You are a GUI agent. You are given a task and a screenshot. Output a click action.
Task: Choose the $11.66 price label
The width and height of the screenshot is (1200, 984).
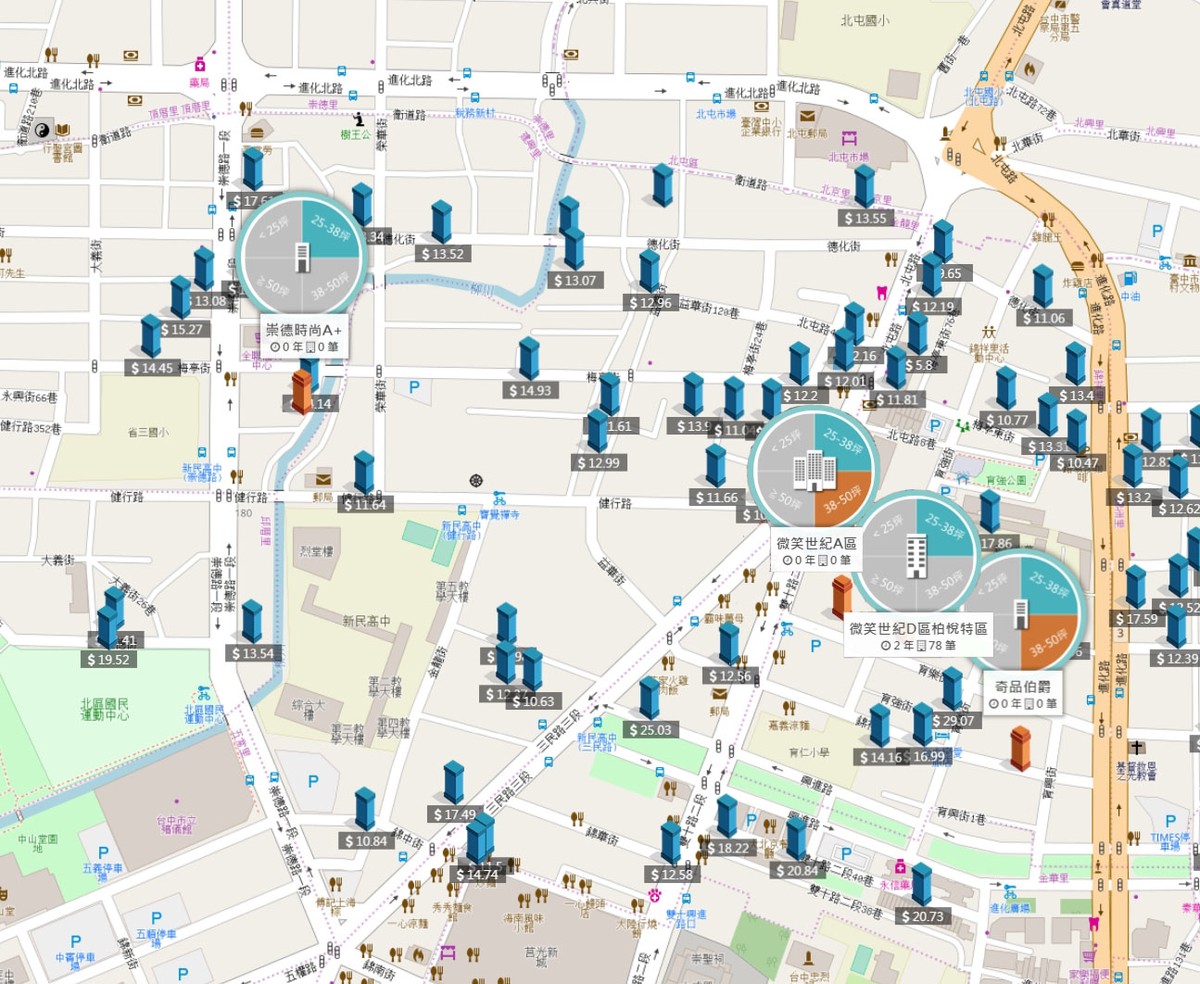[716, 497]
